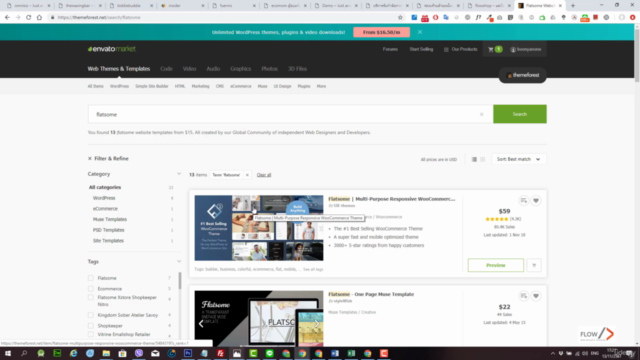This screenshot has height=360, width=640.
Task: Open the Video category tab
Action: point(189,69)
